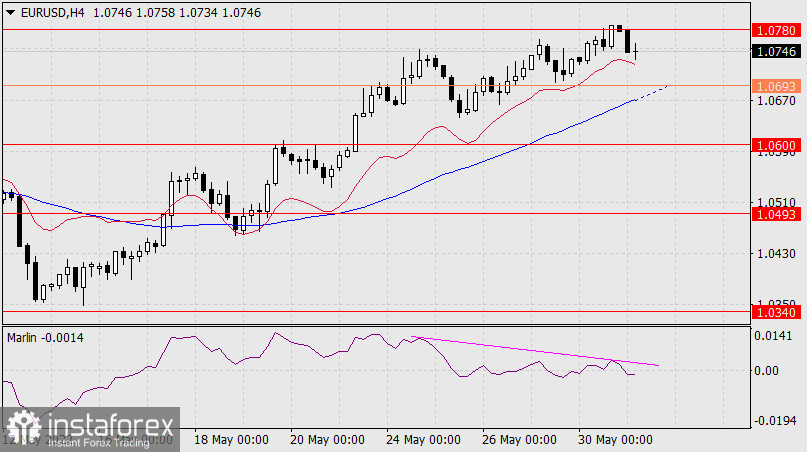Select the 20 May 00:00 time axis label
807x452 pixels.
click(327, 440)
